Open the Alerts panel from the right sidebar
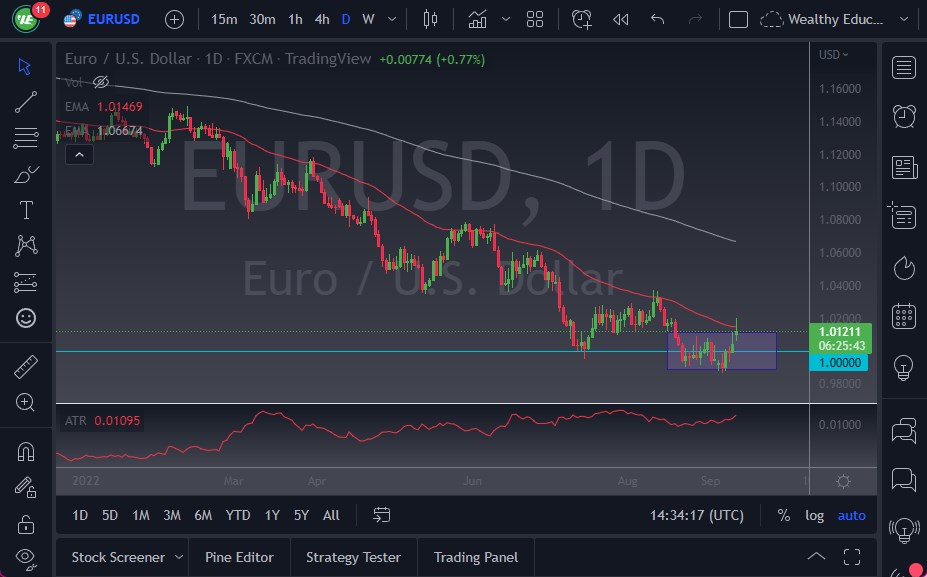This screenshot has height=577, width=927. coord(902,116)
